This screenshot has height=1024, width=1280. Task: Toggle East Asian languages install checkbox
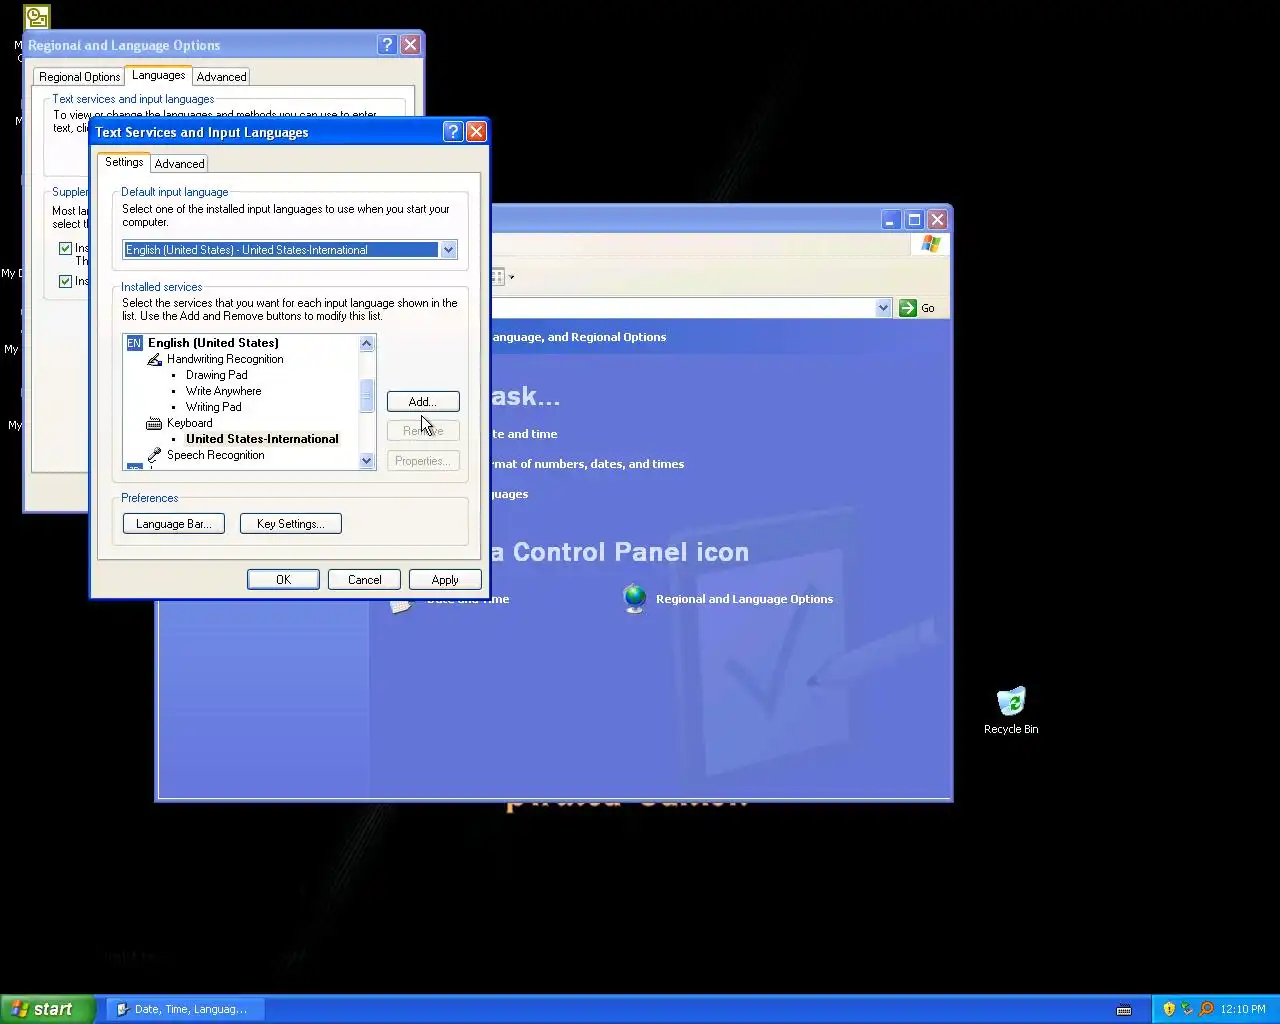[65, 281]
